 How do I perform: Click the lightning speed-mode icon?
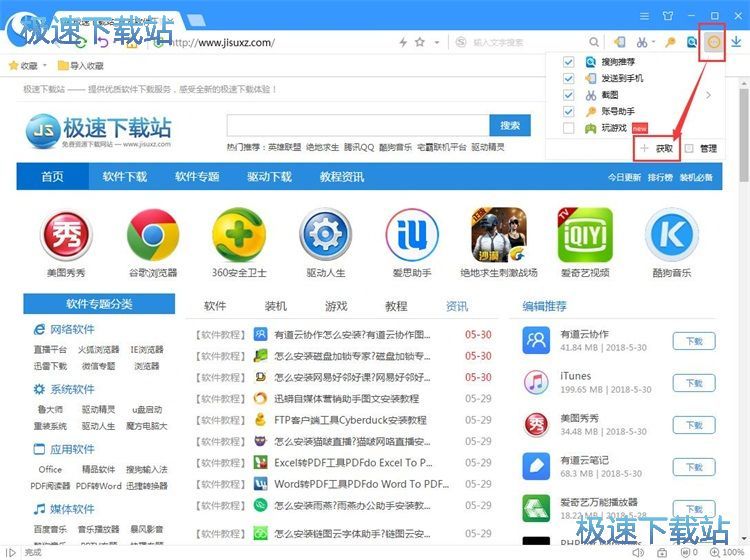pyautogui.click(x=403, y=42)
